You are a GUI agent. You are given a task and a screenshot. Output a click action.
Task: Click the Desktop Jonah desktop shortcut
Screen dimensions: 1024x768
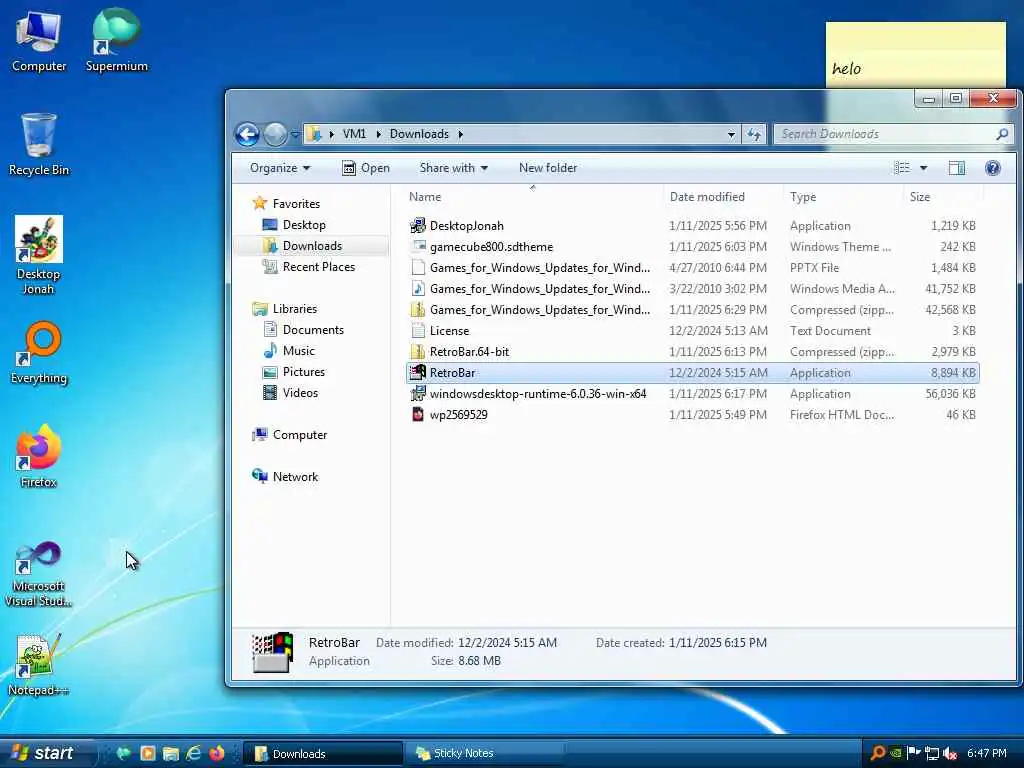point(39,255)
